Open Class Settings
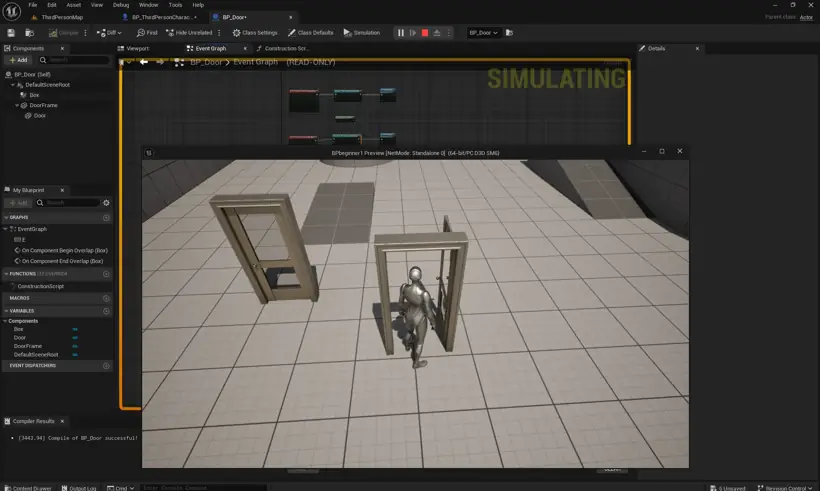 point(255,33)
